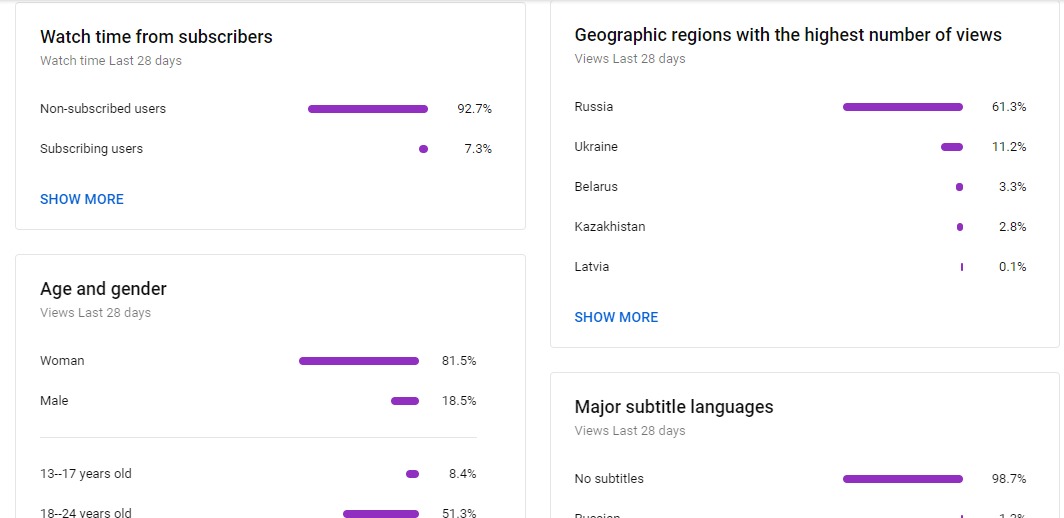Image resolution: width=1064 pixels, height=518 pixels.
Task: Click the Ukraine views bar
Action: click(x=952, y=147)
